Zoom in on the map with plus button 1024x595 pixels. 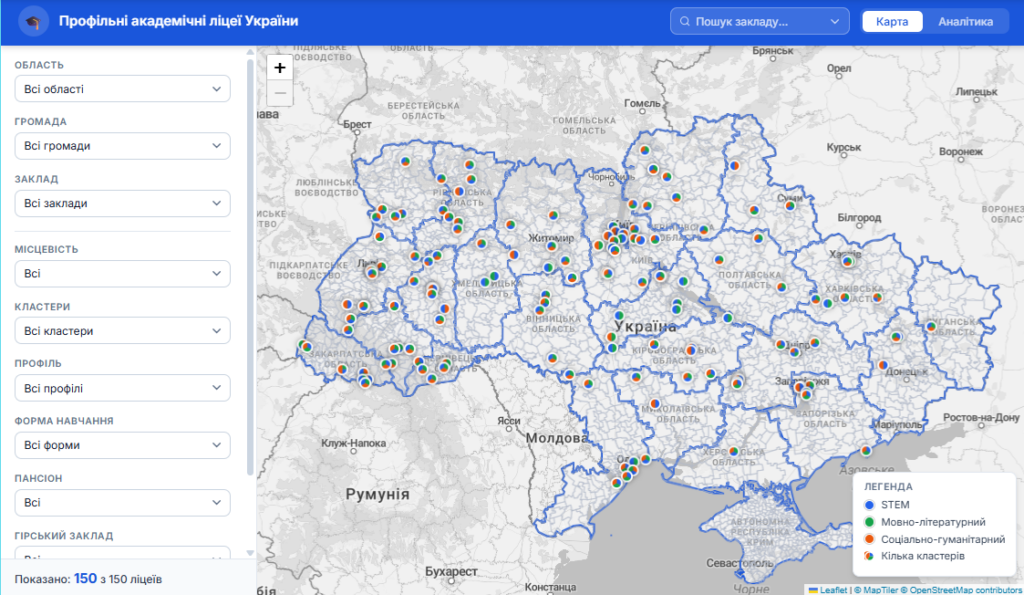click(x=280, y=68)
